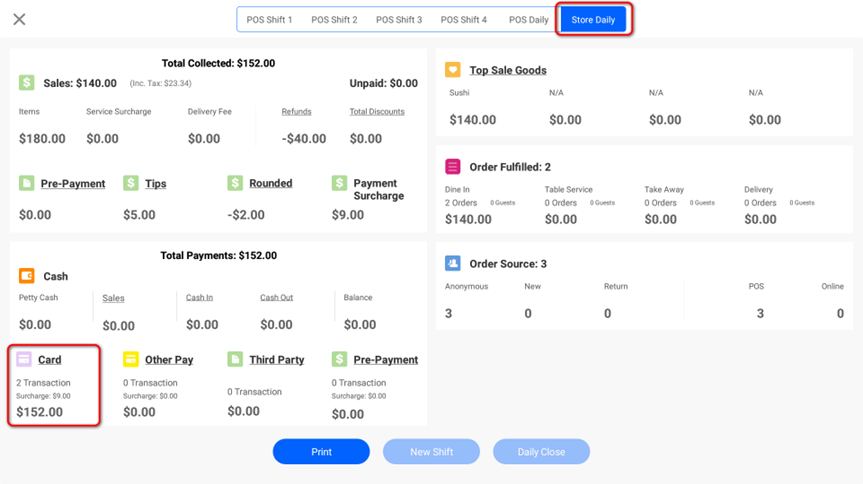Click the green Tips dollar icon
The image size is (863, 484).
pyautogui.click(x=131, y=184)
